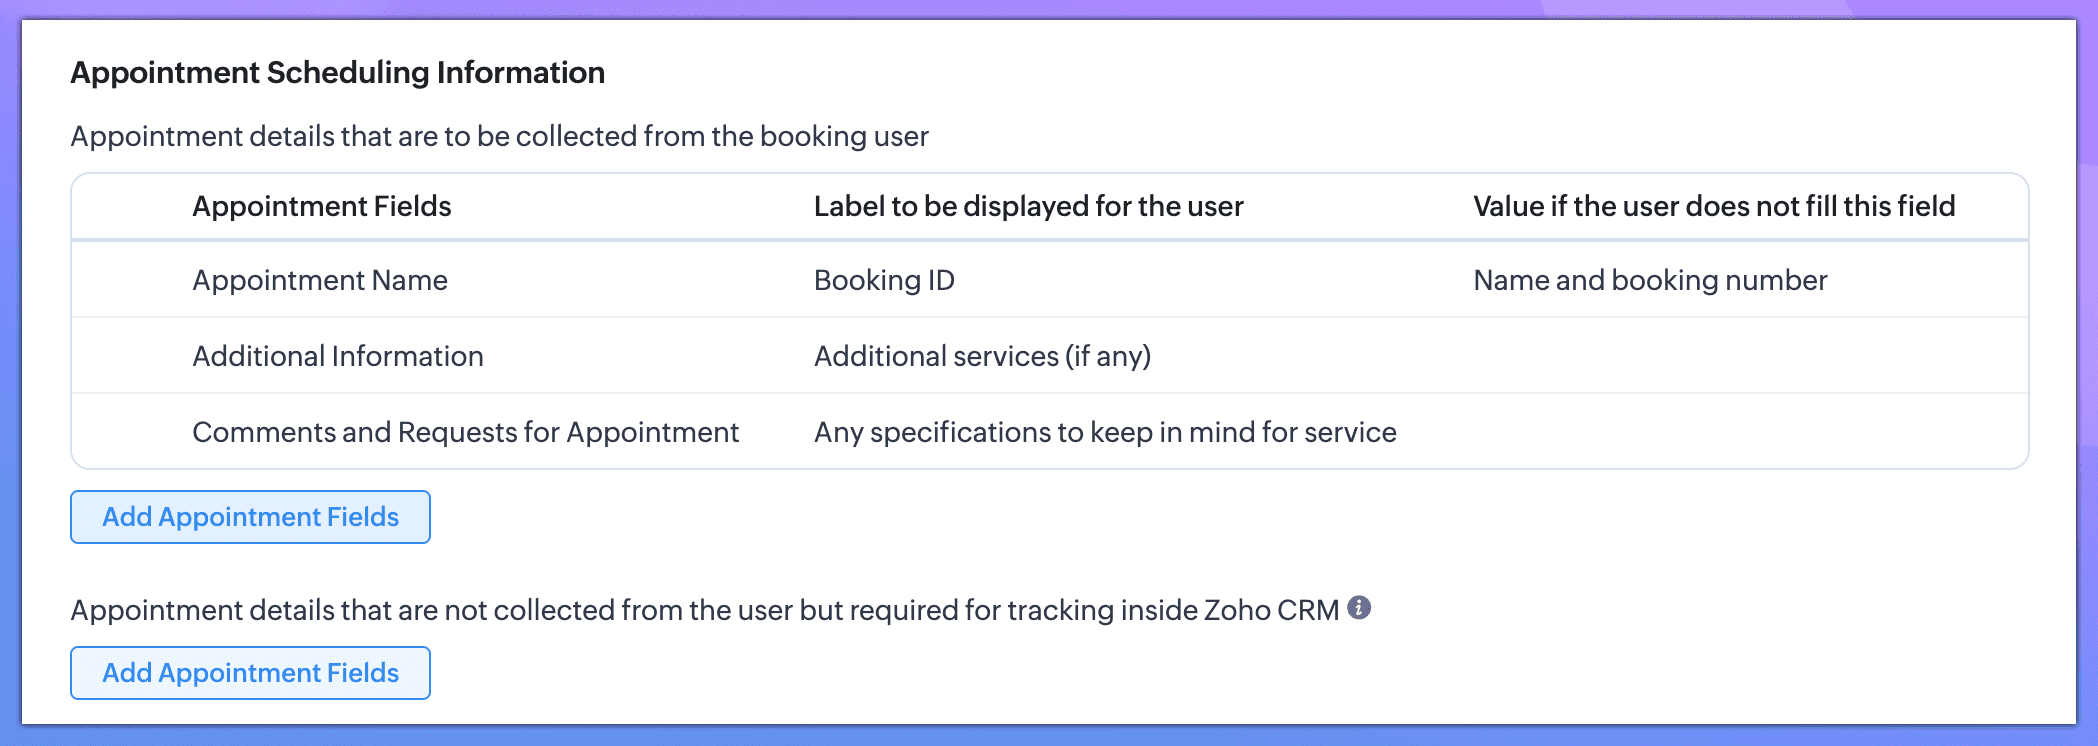
Task: Click the Appointment Scheduling Information heading
Action: click(x=338, y=73)
